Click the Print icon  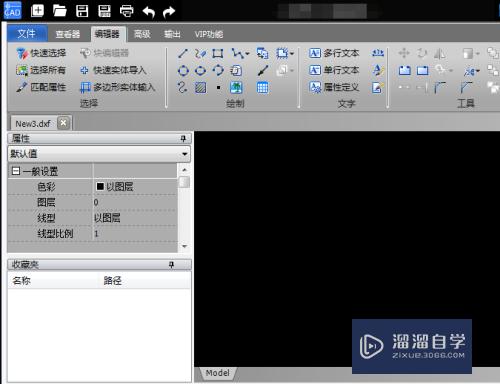pyautogui.click(x=126, y=11)
